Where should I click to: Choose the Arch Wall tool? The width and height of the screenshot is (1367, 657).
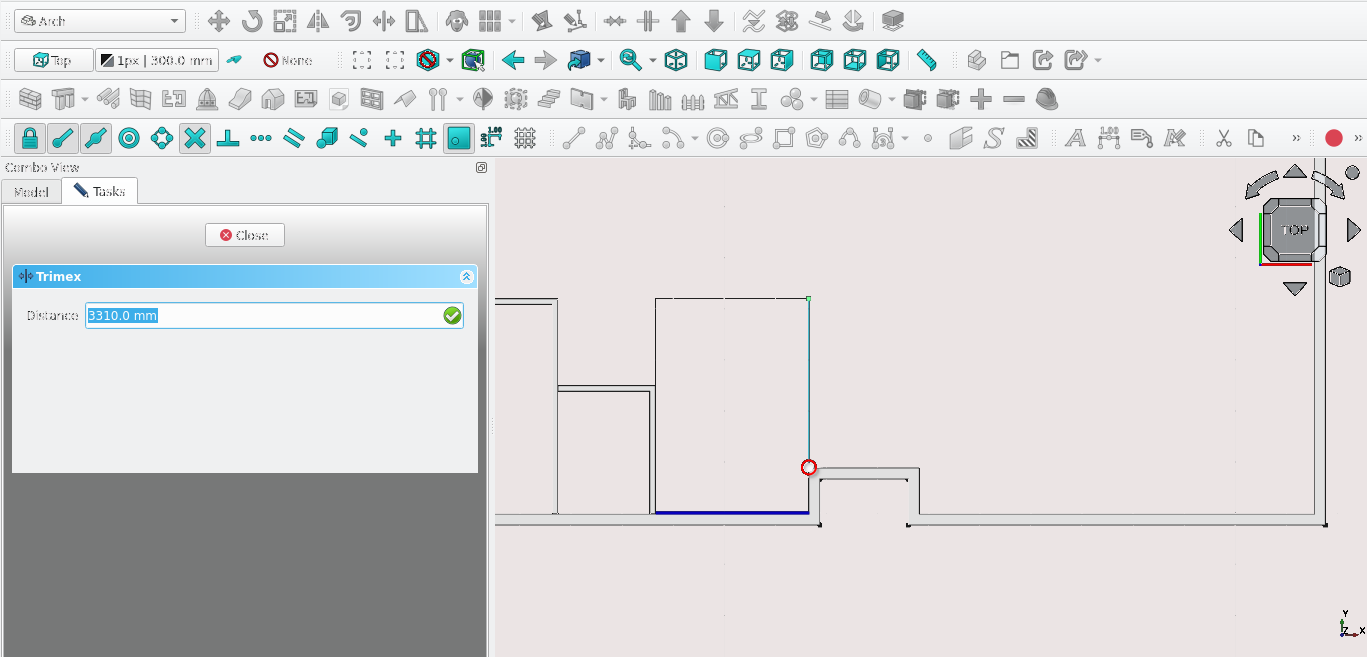(30, 100)
